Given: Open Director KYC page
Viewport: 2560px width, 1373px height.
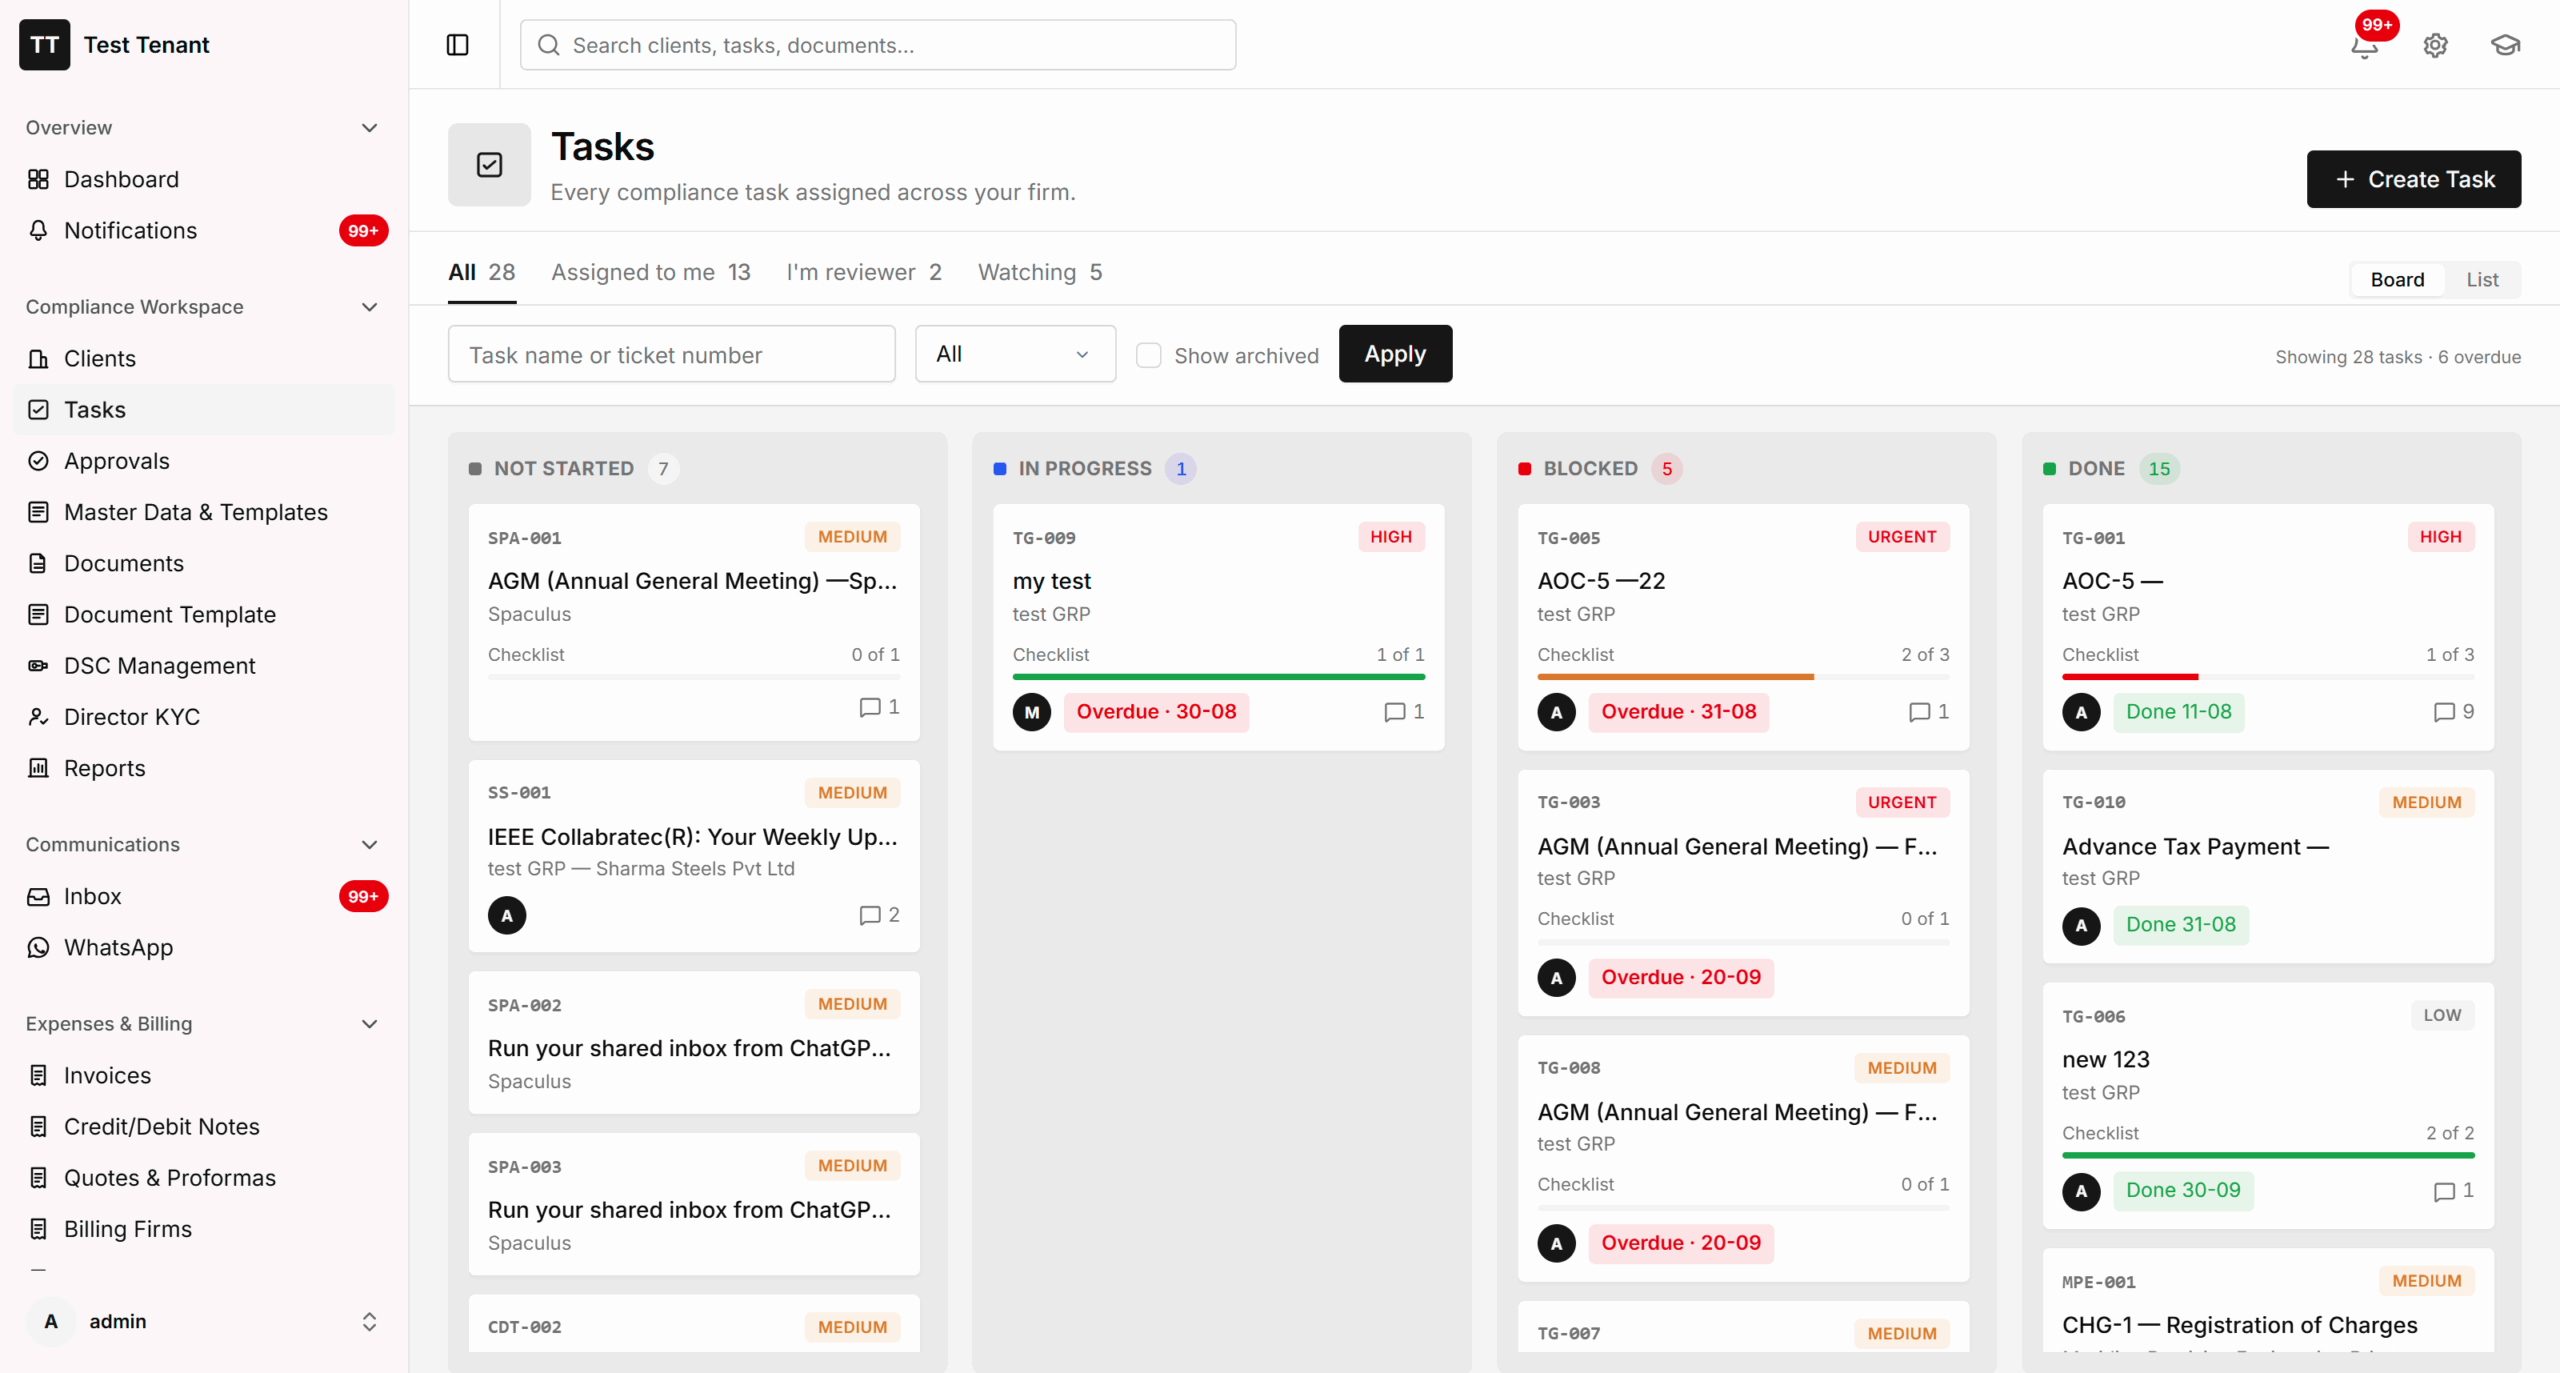Looking at the screenshot, I should pos(204,717).
